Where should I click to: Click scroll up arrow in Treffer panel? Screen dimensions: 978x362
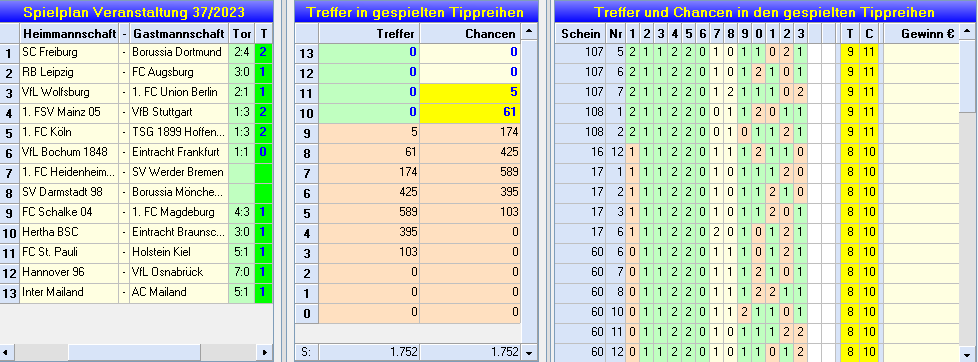point(530,32)
